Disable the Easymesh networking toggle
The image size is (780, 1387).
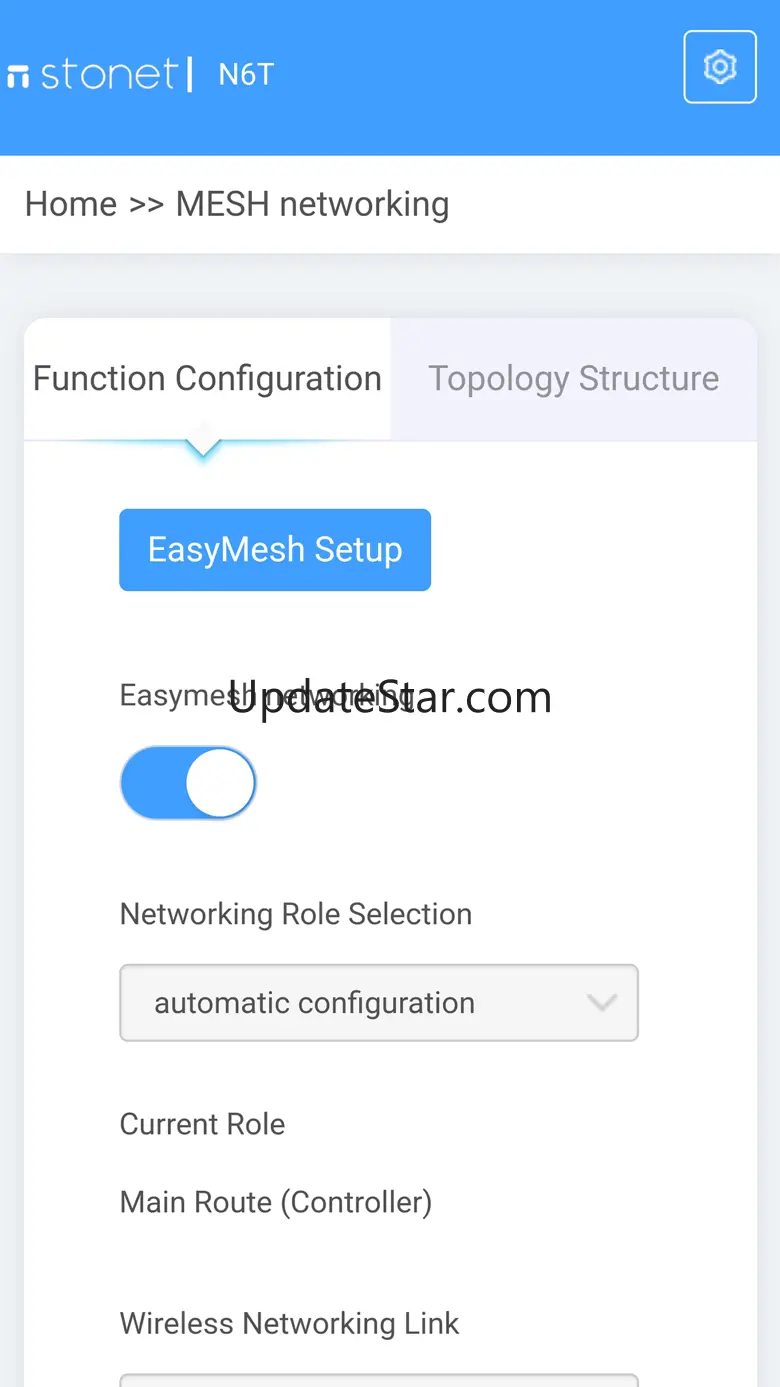click(x=188, y=783)
